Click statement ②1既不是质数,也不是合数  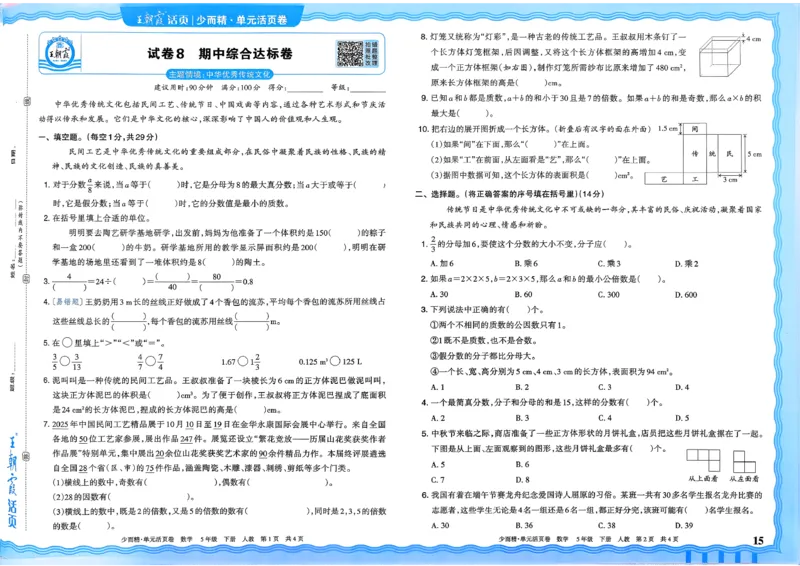(484, 340)
